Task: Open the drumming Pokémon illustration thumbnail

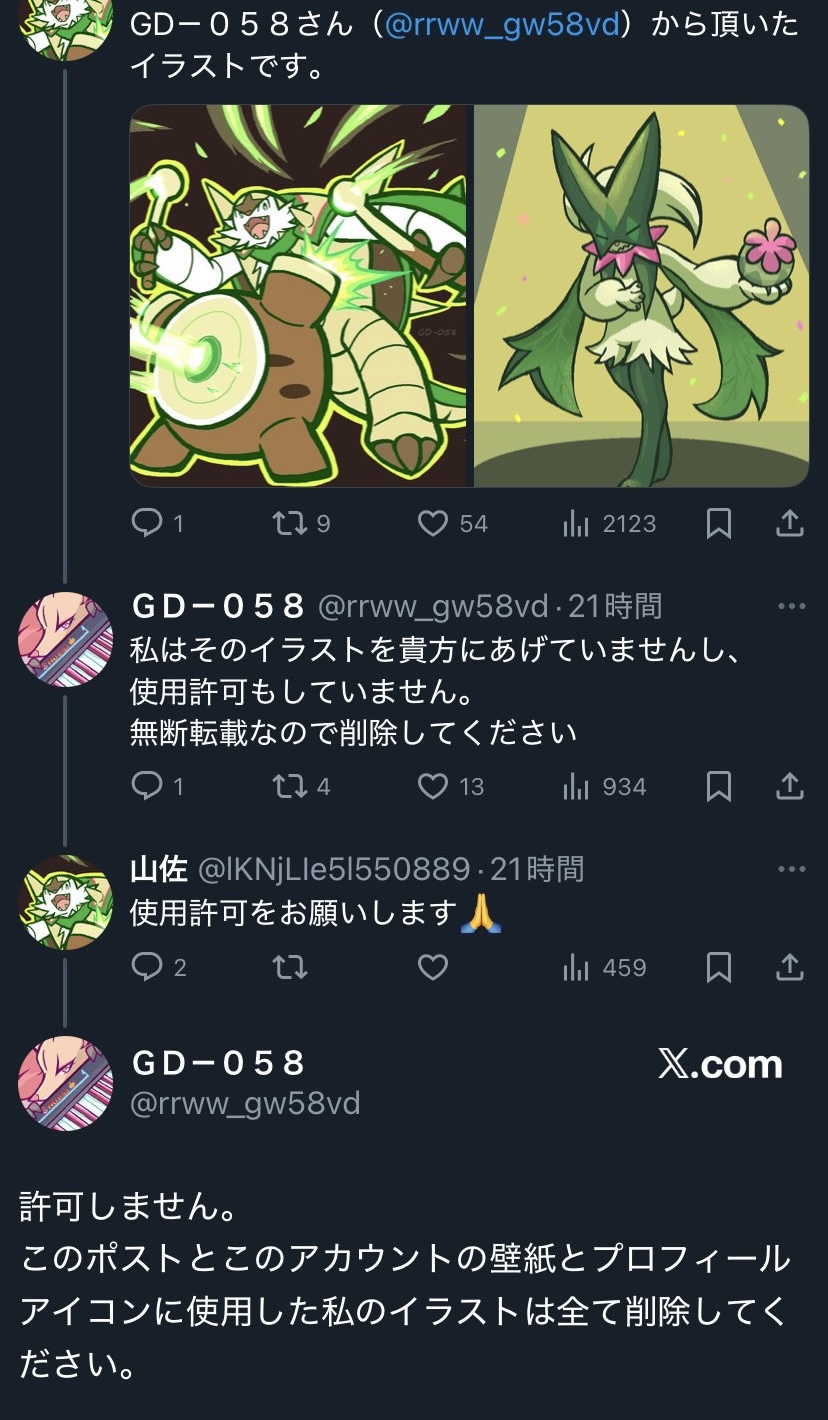Action: coord(299,296)
